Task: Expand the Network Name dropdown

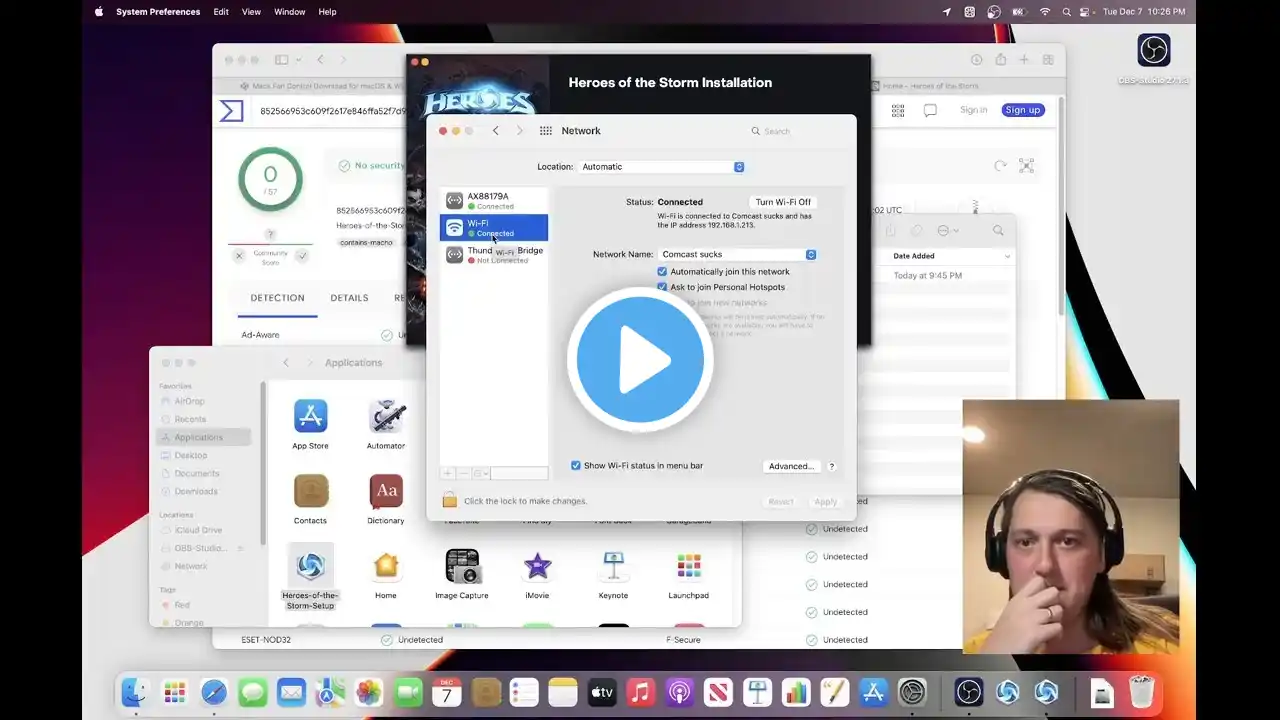Action: click(737, 254)
